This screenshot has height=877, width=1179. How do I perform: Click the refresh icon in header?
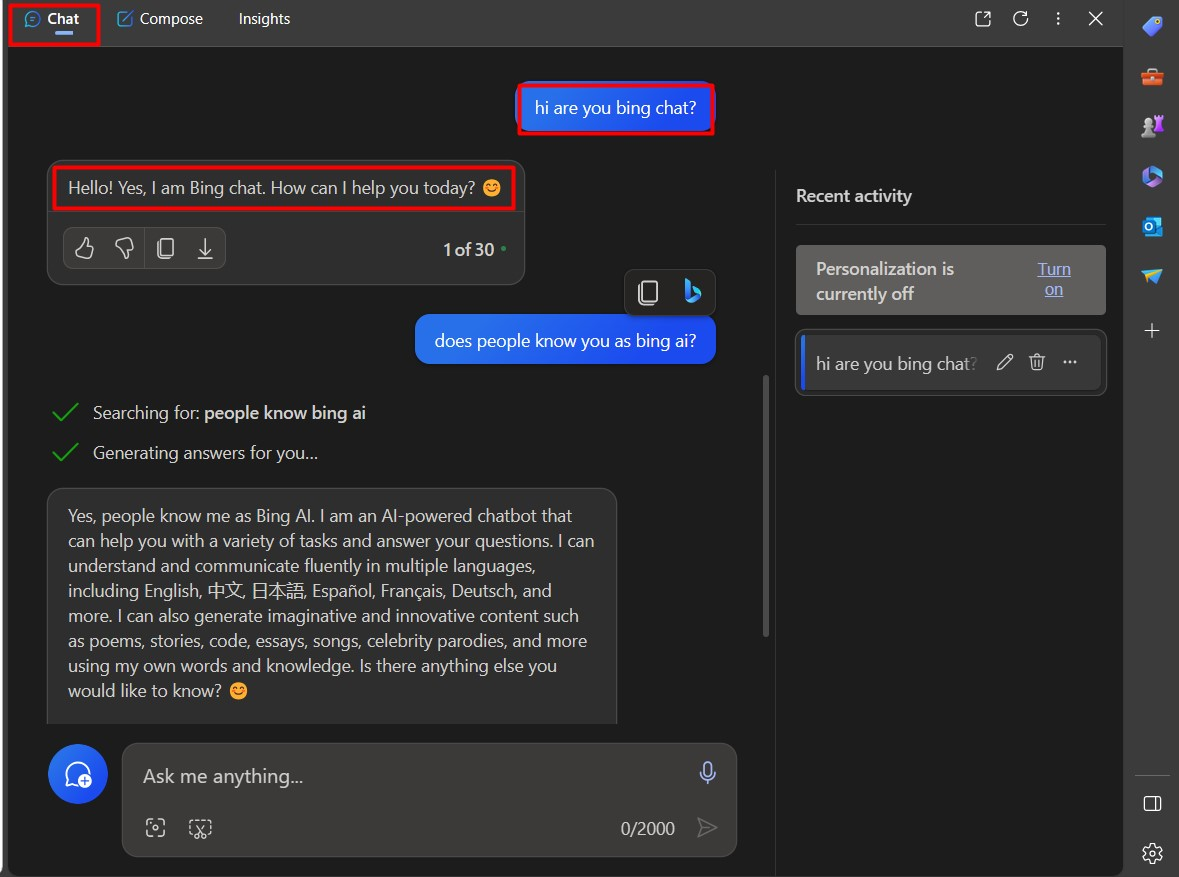pyautogui.click(x=1020, y=19)
